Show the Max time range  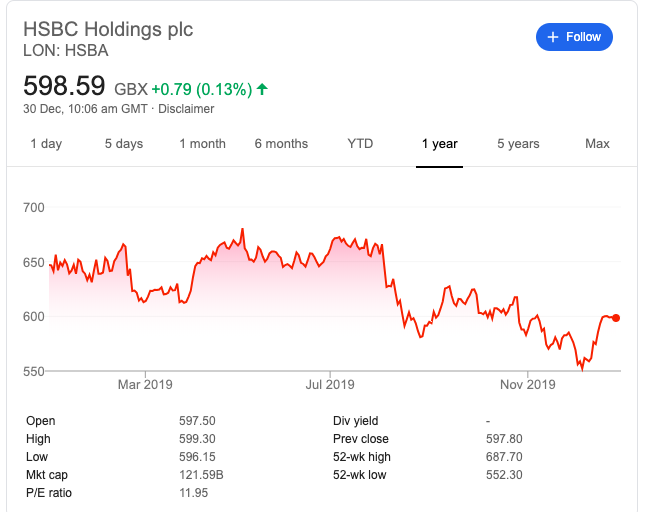pyautogui.click(x=597, y=144)
